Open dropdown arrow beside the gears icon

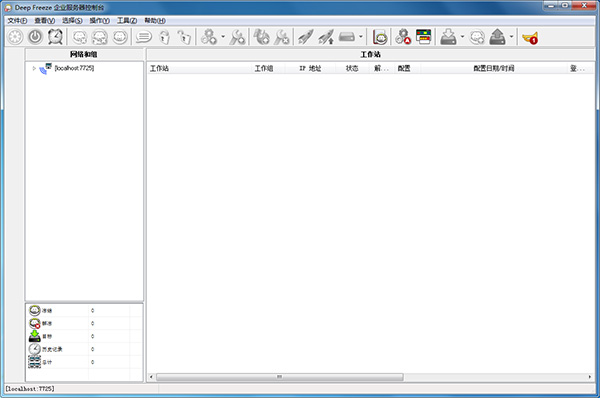(x=223, y=37)
